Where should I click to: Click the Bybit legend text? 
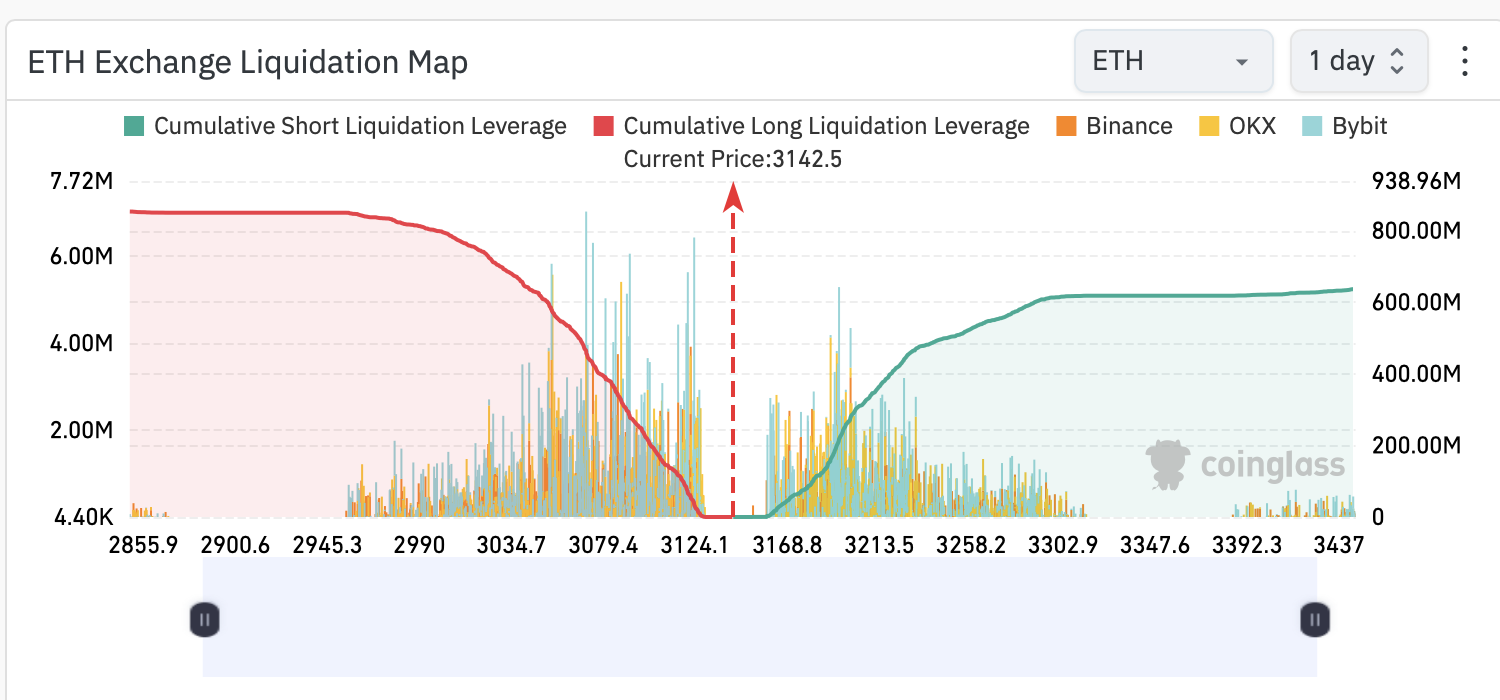point(1360,127)
